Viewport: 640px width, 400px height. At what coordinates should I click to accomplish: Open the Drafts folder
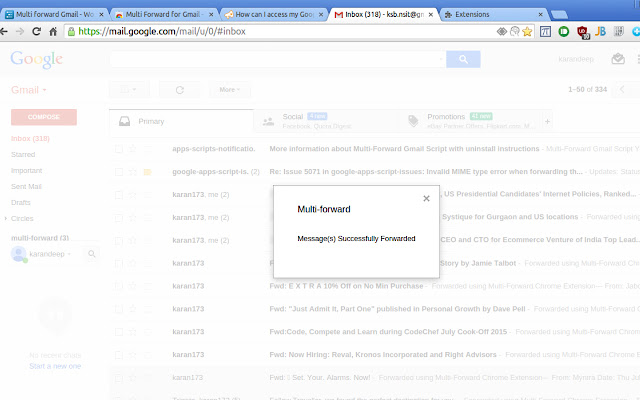point(20,202)
